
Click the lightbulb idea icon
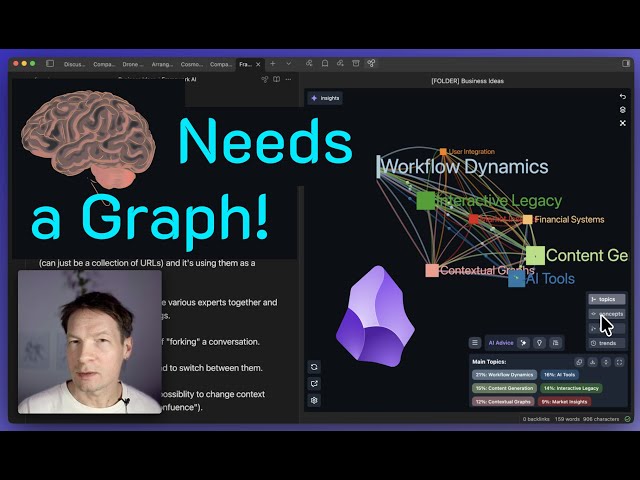click(x=539, y=343)
